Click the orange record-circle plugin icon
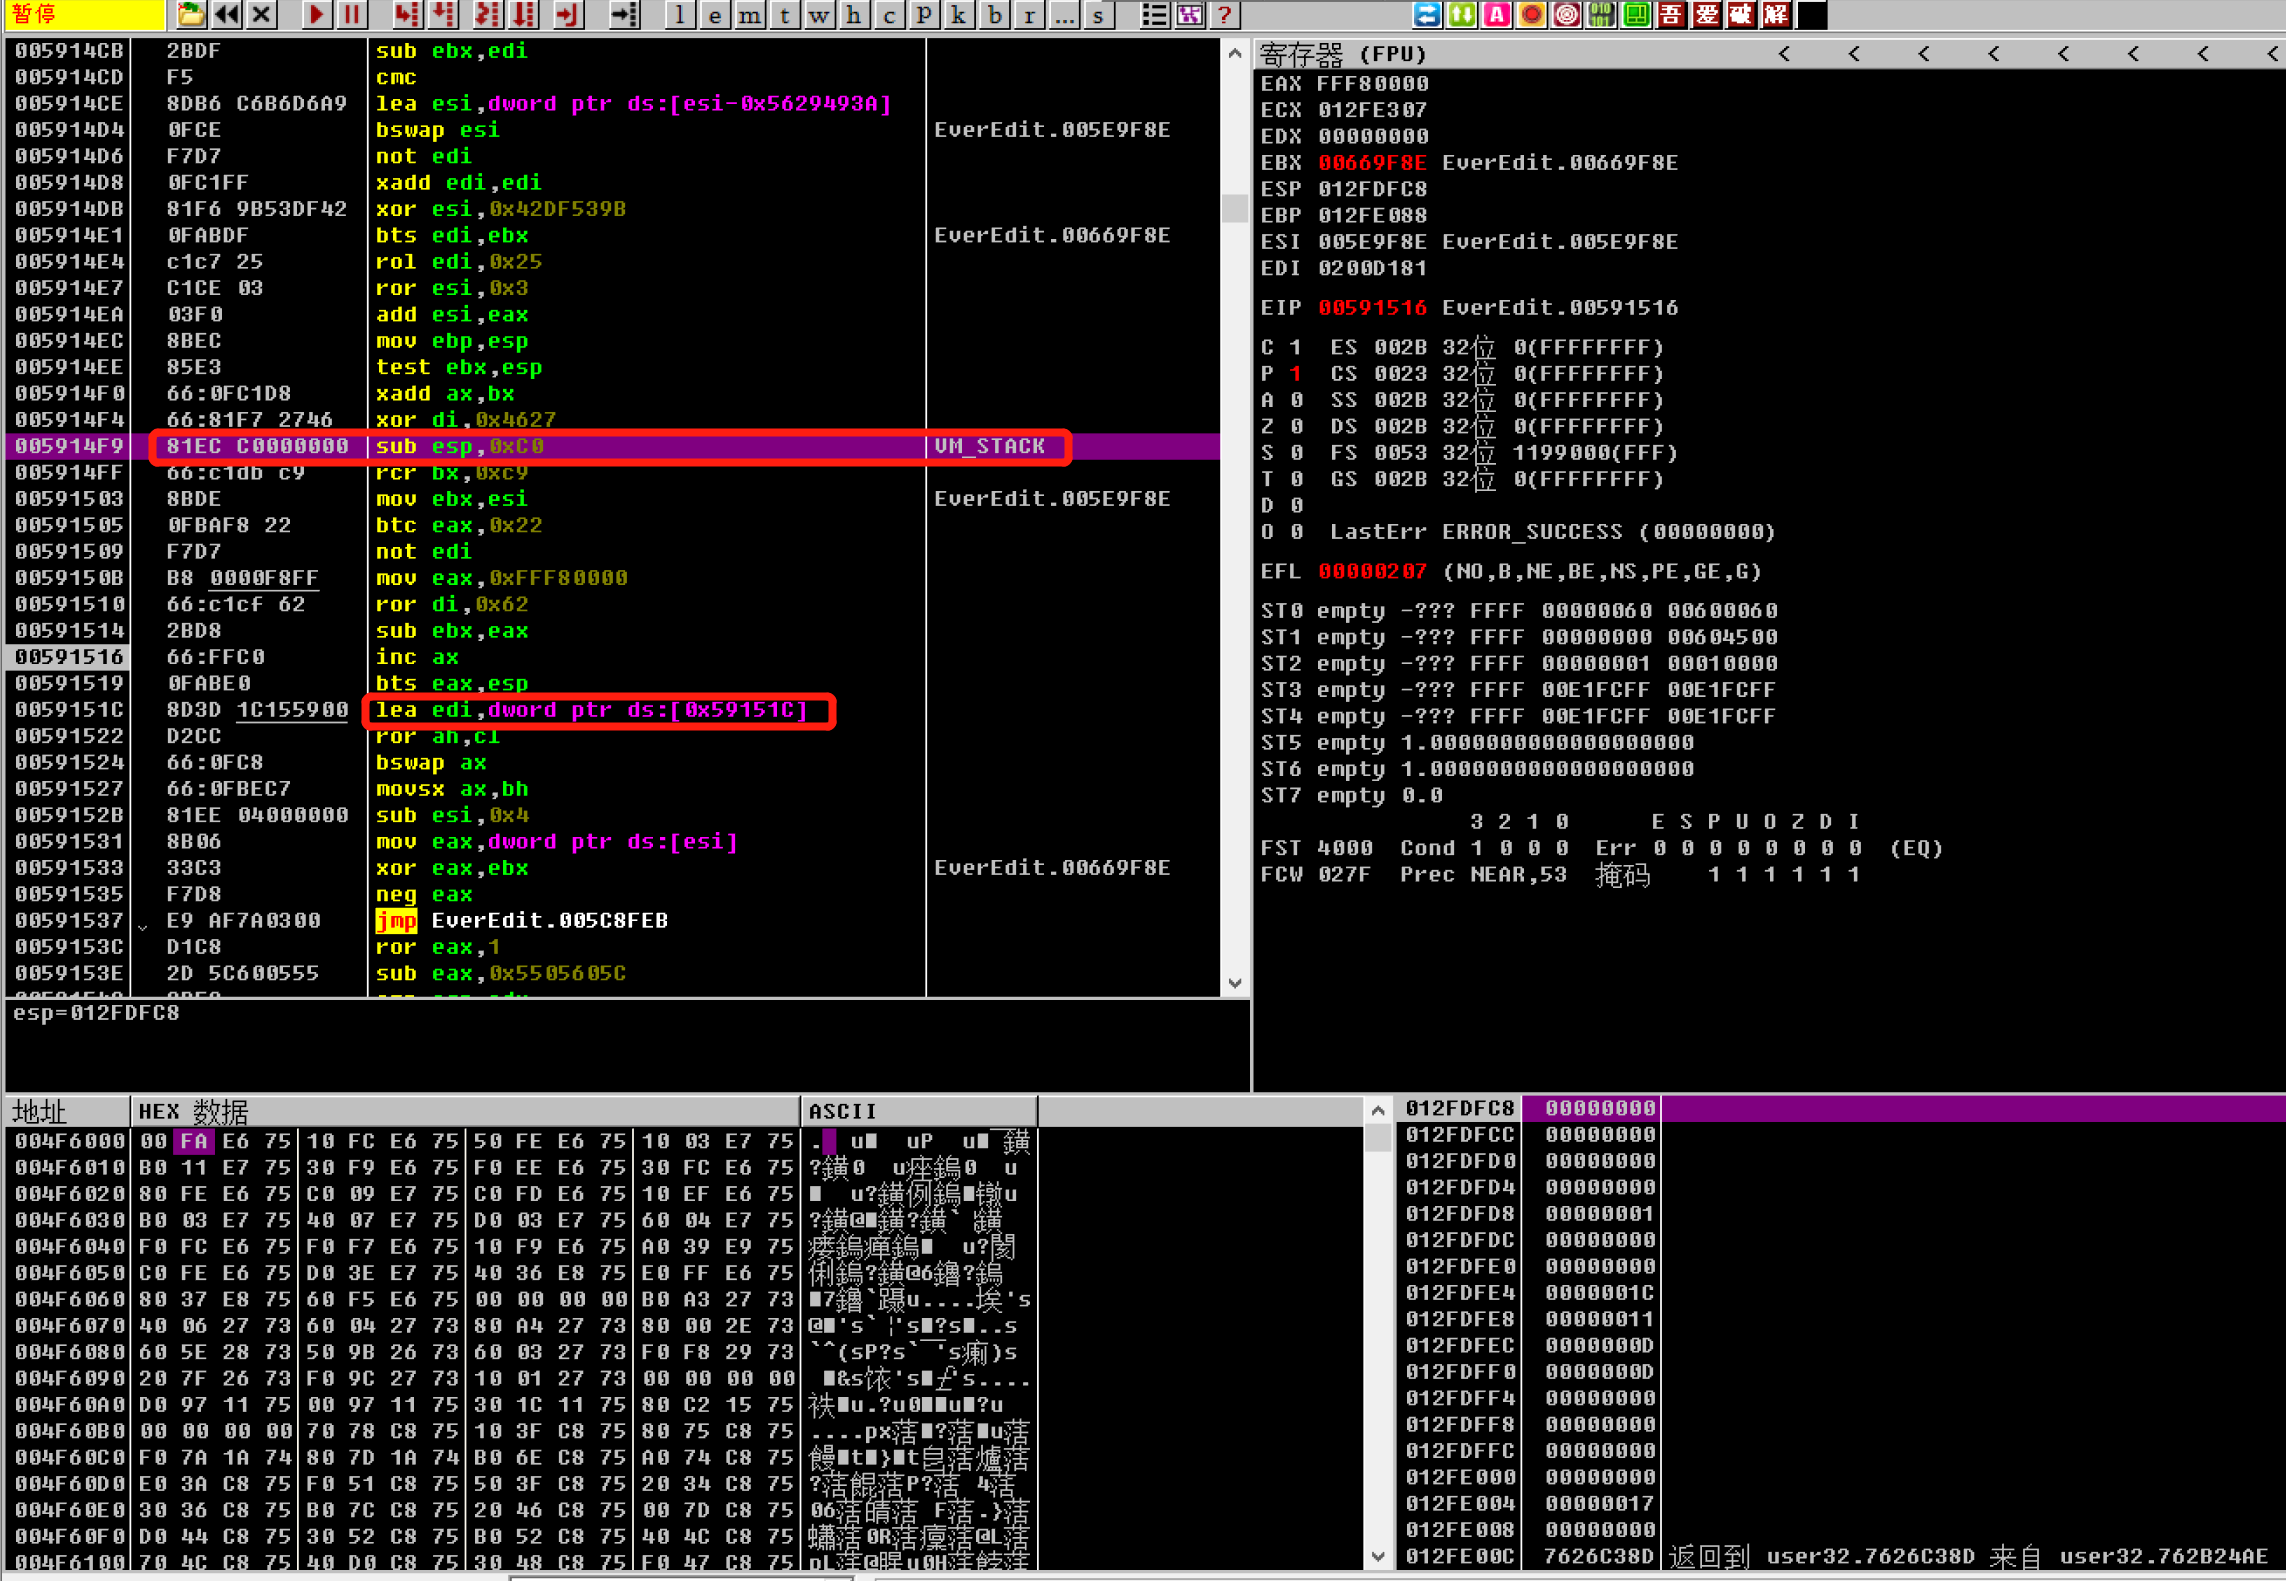2286x1581 pixels. (x=1532, y=14)
